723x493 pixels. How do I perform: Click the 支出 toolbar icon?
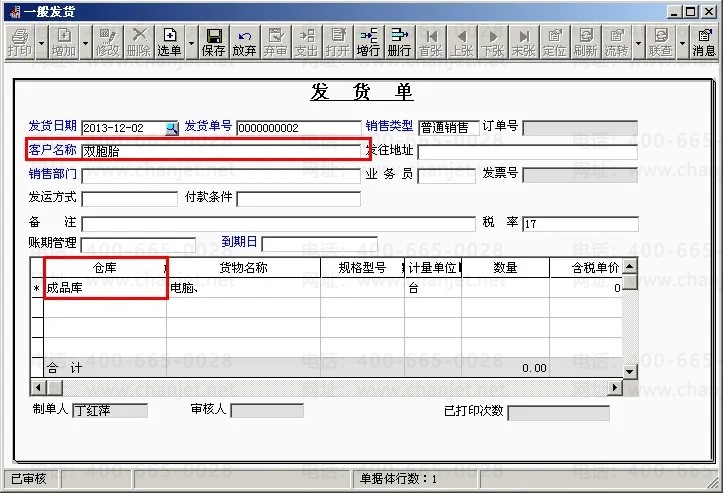(x=306, y=42)
